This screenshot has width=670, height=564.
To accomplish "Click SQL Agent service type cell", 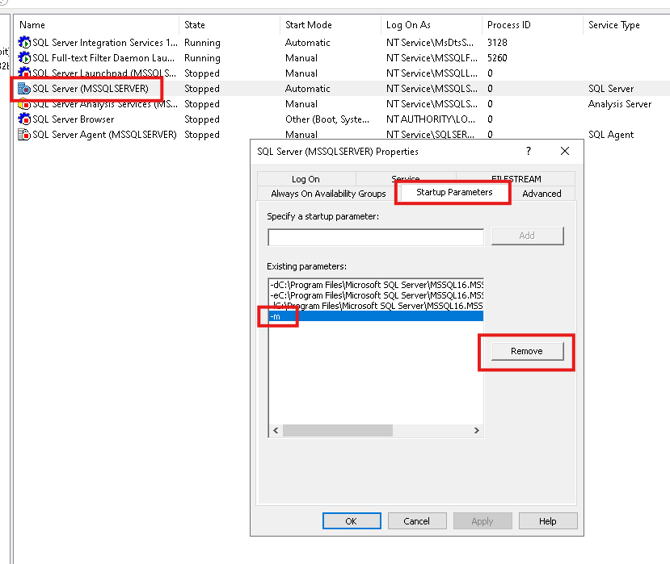I will point(611,135).
